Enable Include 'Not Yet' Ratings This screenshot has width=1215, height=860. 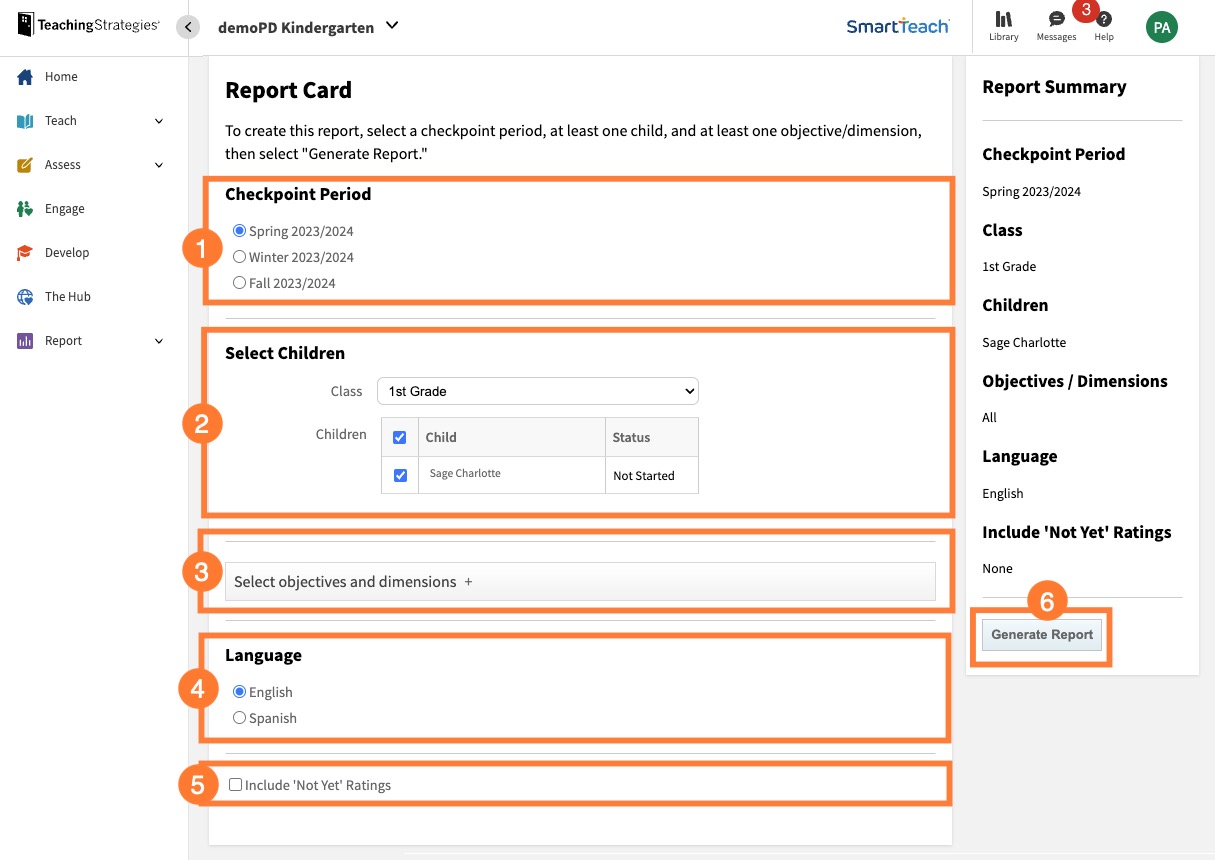click(235, 784)
